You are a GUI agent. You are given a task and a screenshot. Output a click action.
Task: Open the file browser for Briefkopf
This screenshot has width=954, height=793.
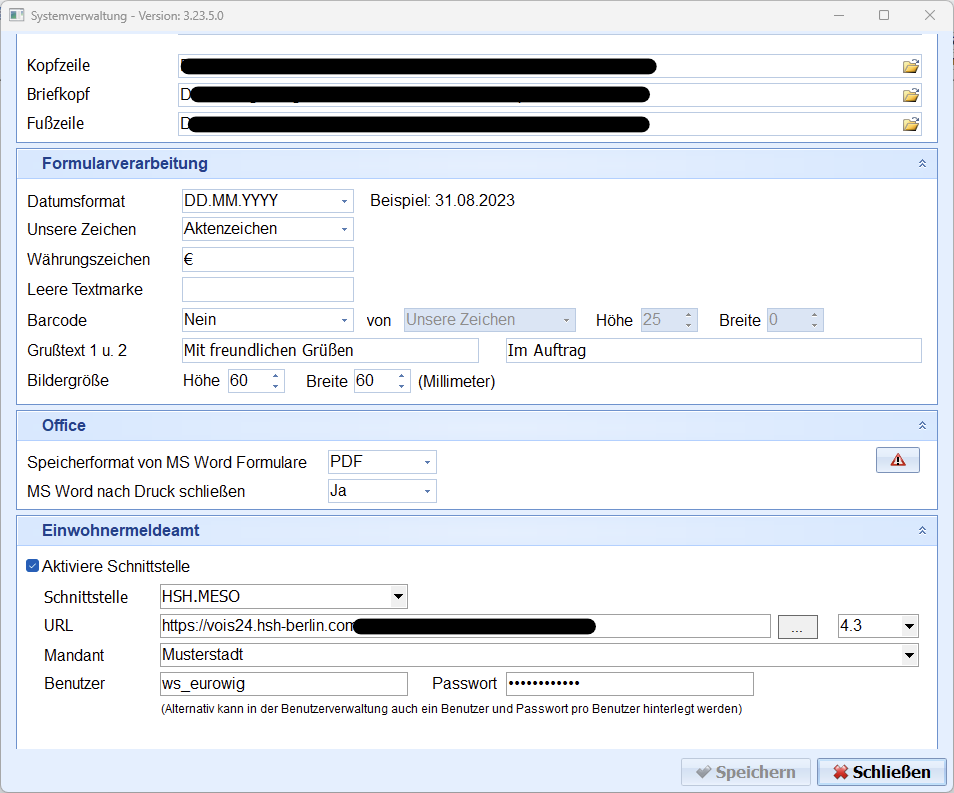(910, 96)
